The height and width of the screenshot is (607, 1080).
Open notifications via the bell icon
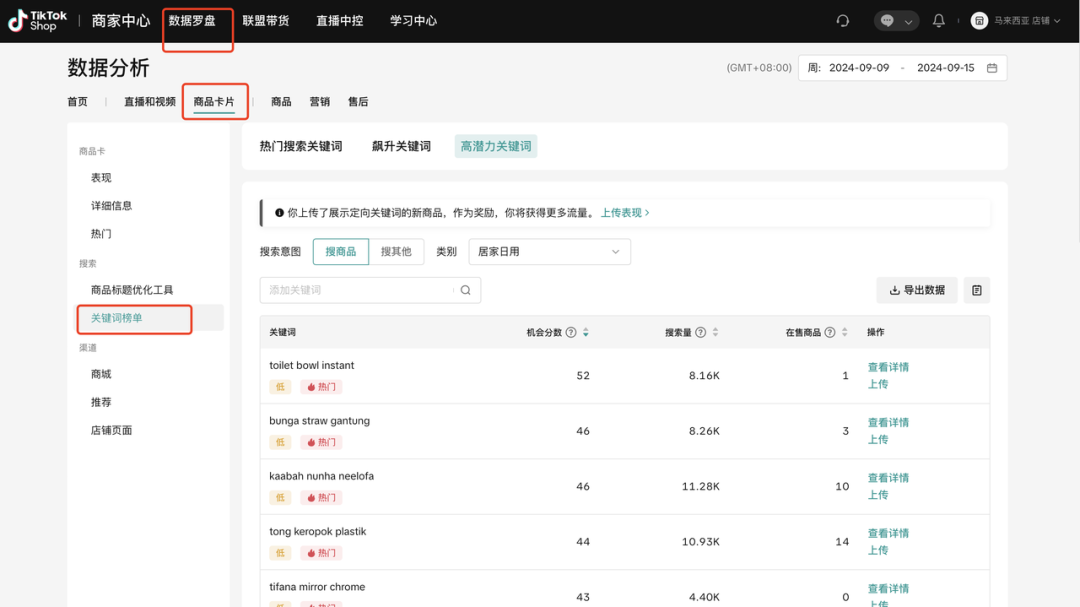pos(938,20)
